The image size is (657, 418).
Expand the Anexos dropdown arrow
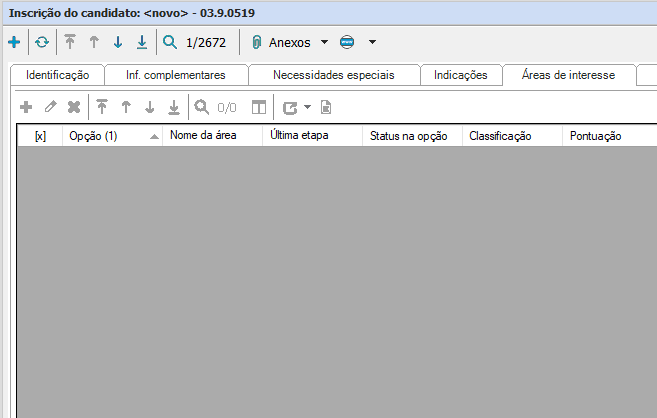point(324,43)
